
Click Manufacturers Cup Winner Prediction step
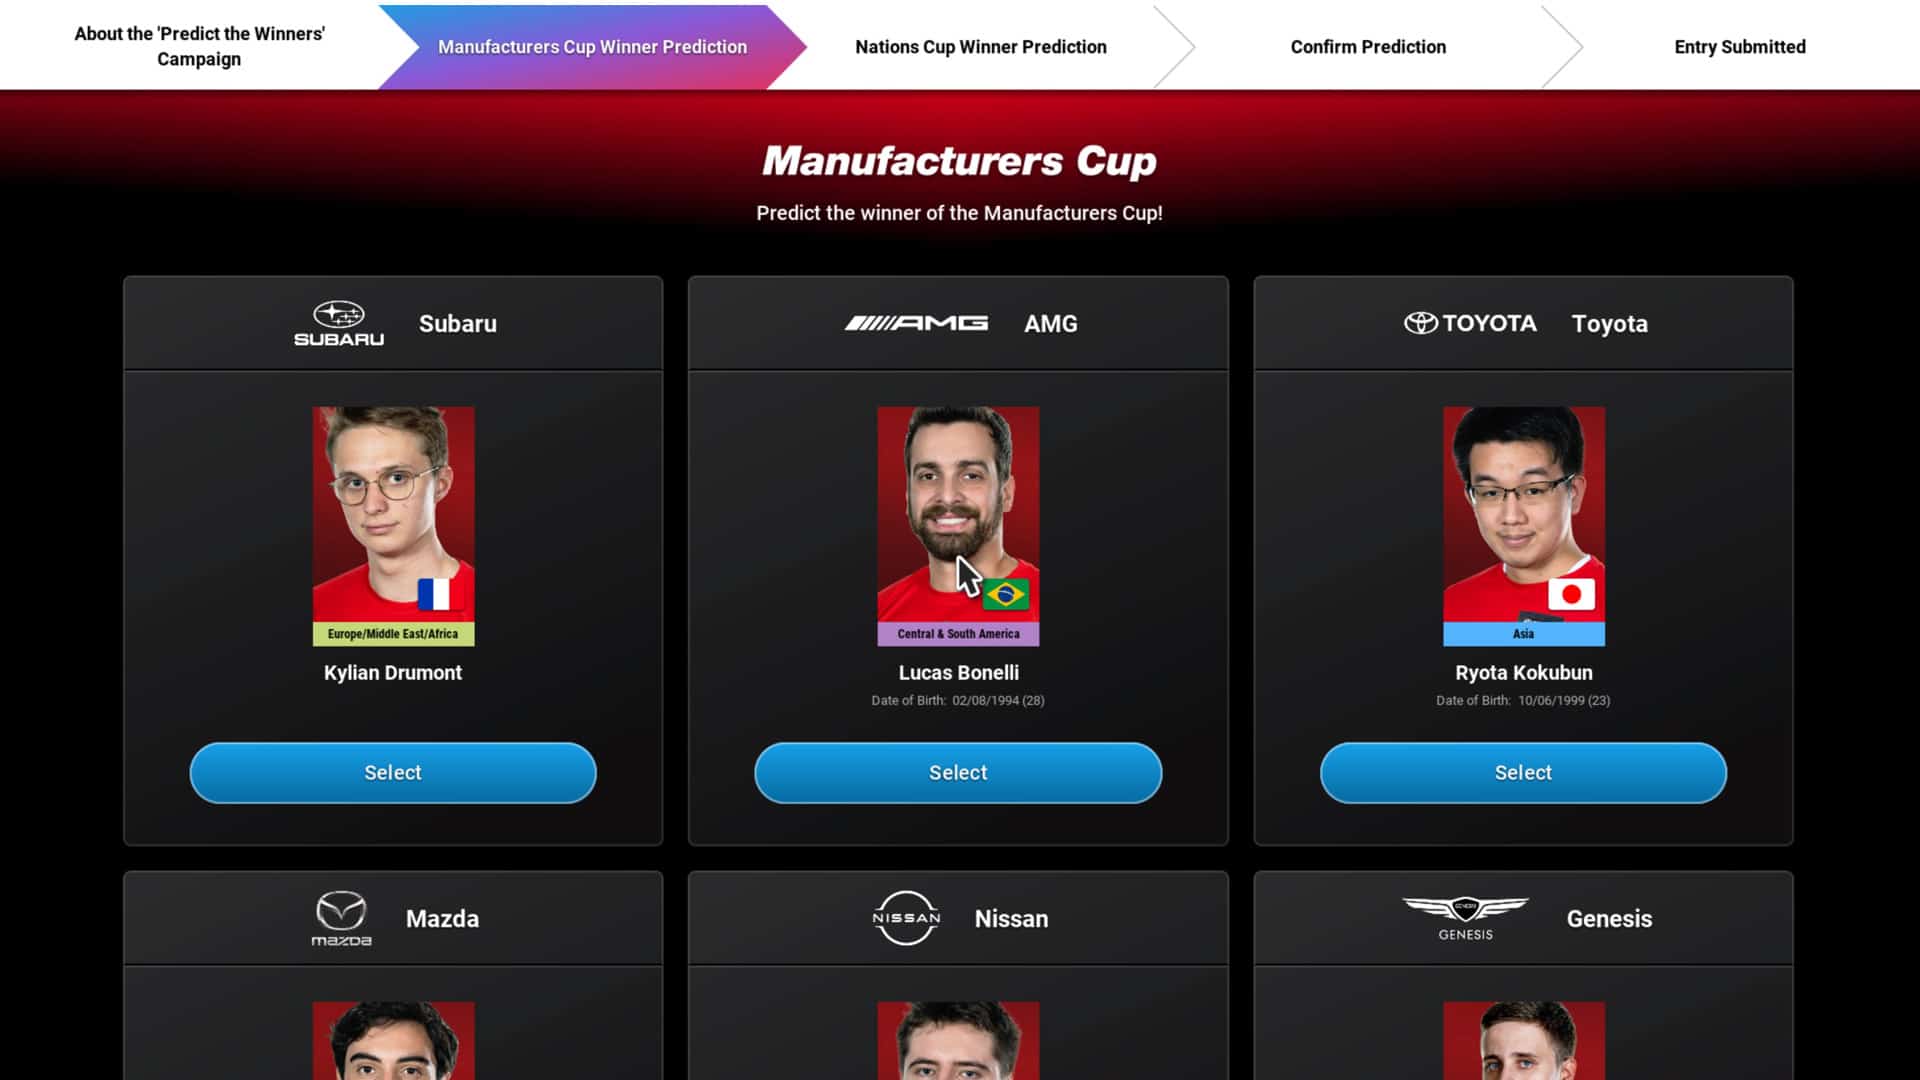click(x=592, y=46)
